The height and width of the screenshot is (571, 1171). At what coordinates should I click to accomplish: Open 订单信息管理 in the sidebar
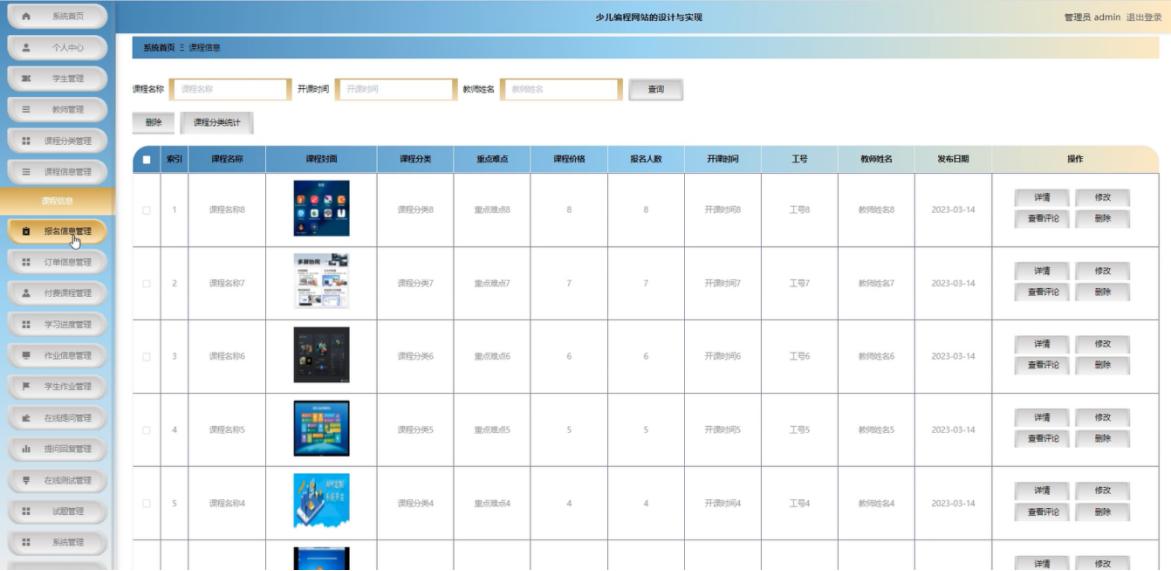(58, 262)
